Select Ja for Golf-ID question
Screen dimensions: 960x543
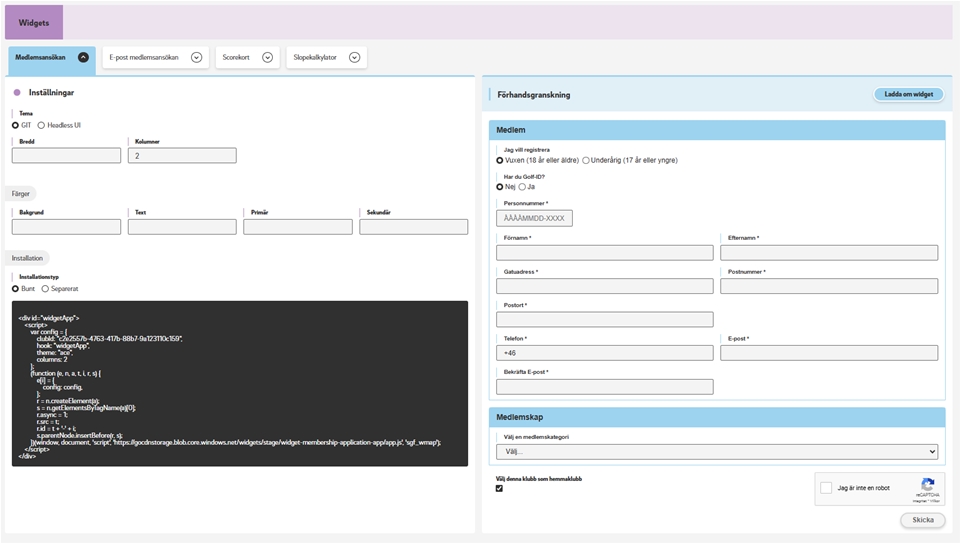[x=522, y=186]
